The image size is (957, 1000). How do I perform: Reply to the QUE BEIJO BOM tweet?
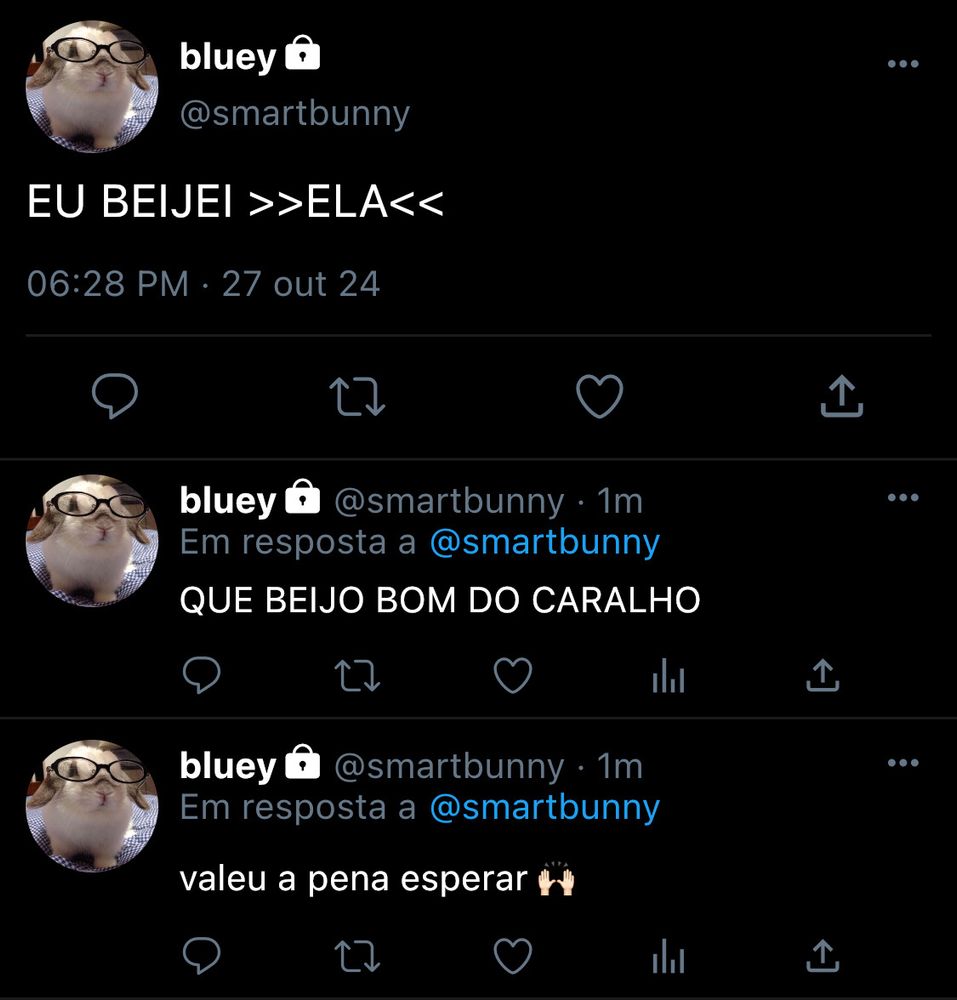tap(201, 675)
